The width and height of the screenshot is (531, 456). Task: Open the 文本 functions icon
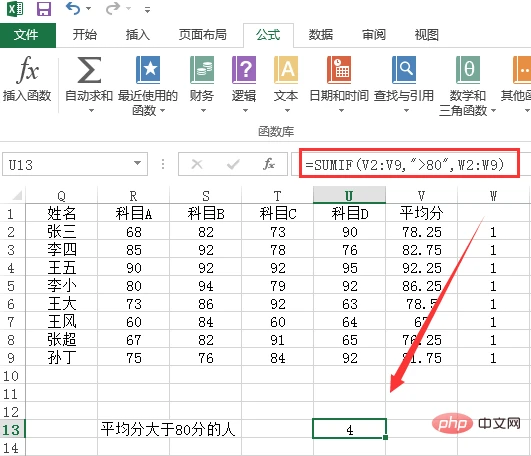[x=286, y=70]
